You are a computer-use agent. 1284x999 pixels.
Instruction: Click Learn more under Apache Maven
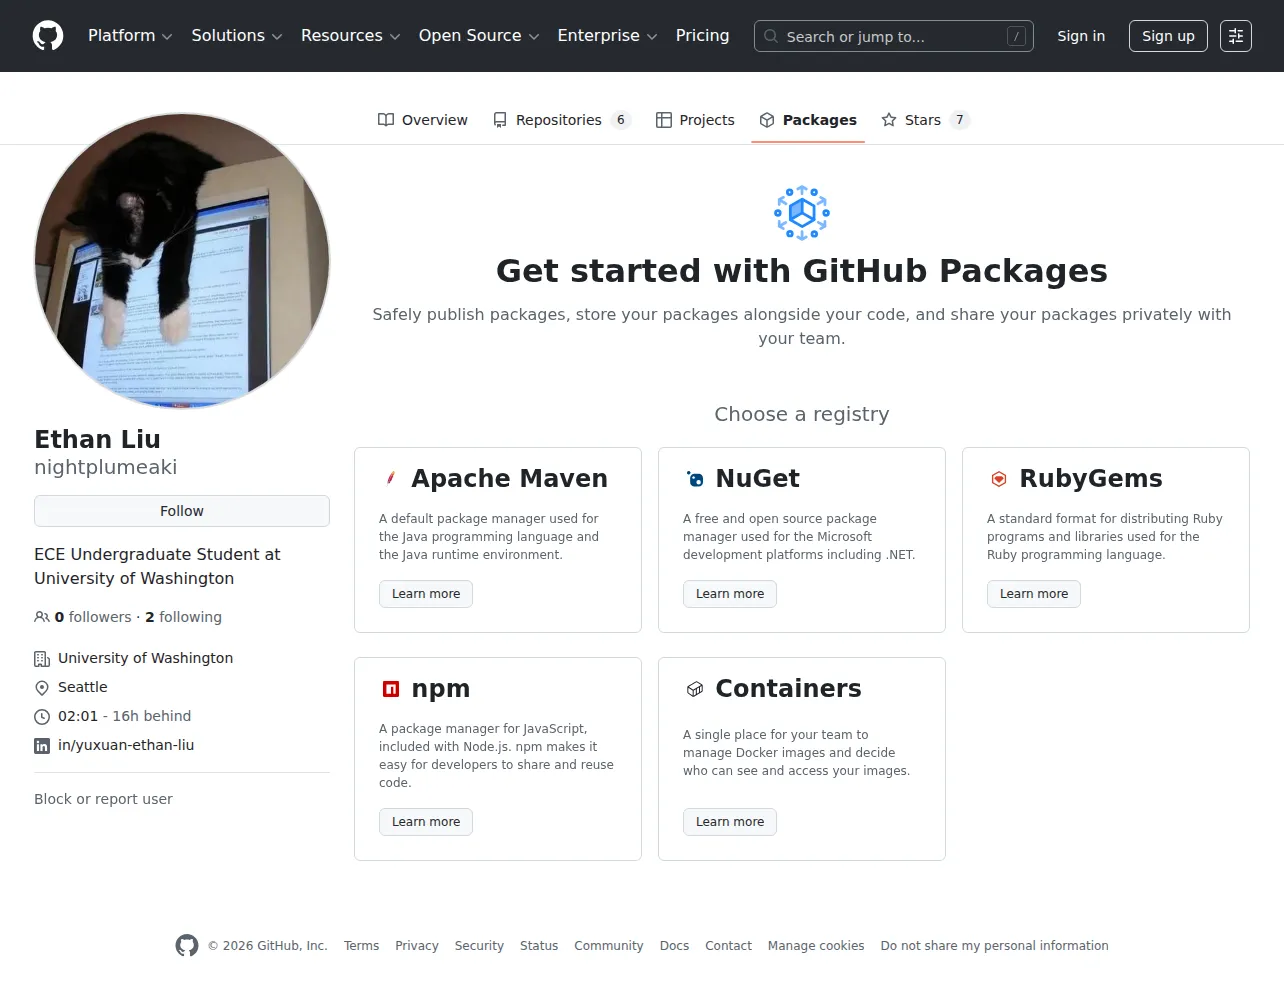click(x=426, y=594)
